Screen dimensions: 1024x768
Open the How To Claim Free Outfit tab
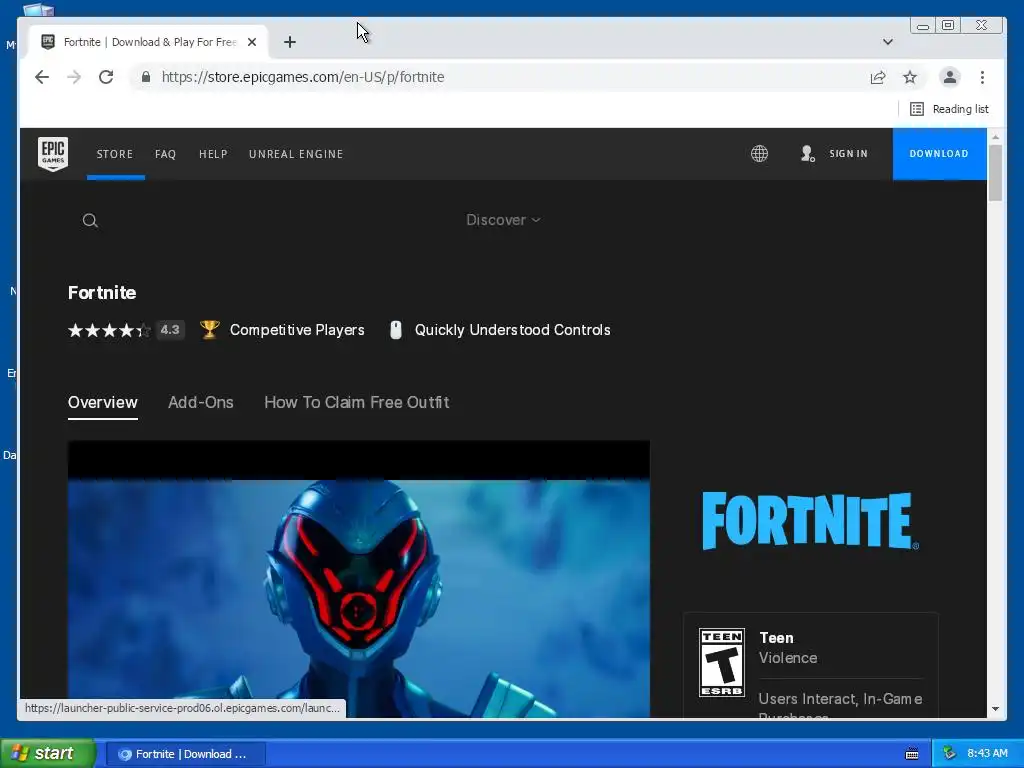pos(357,402)
